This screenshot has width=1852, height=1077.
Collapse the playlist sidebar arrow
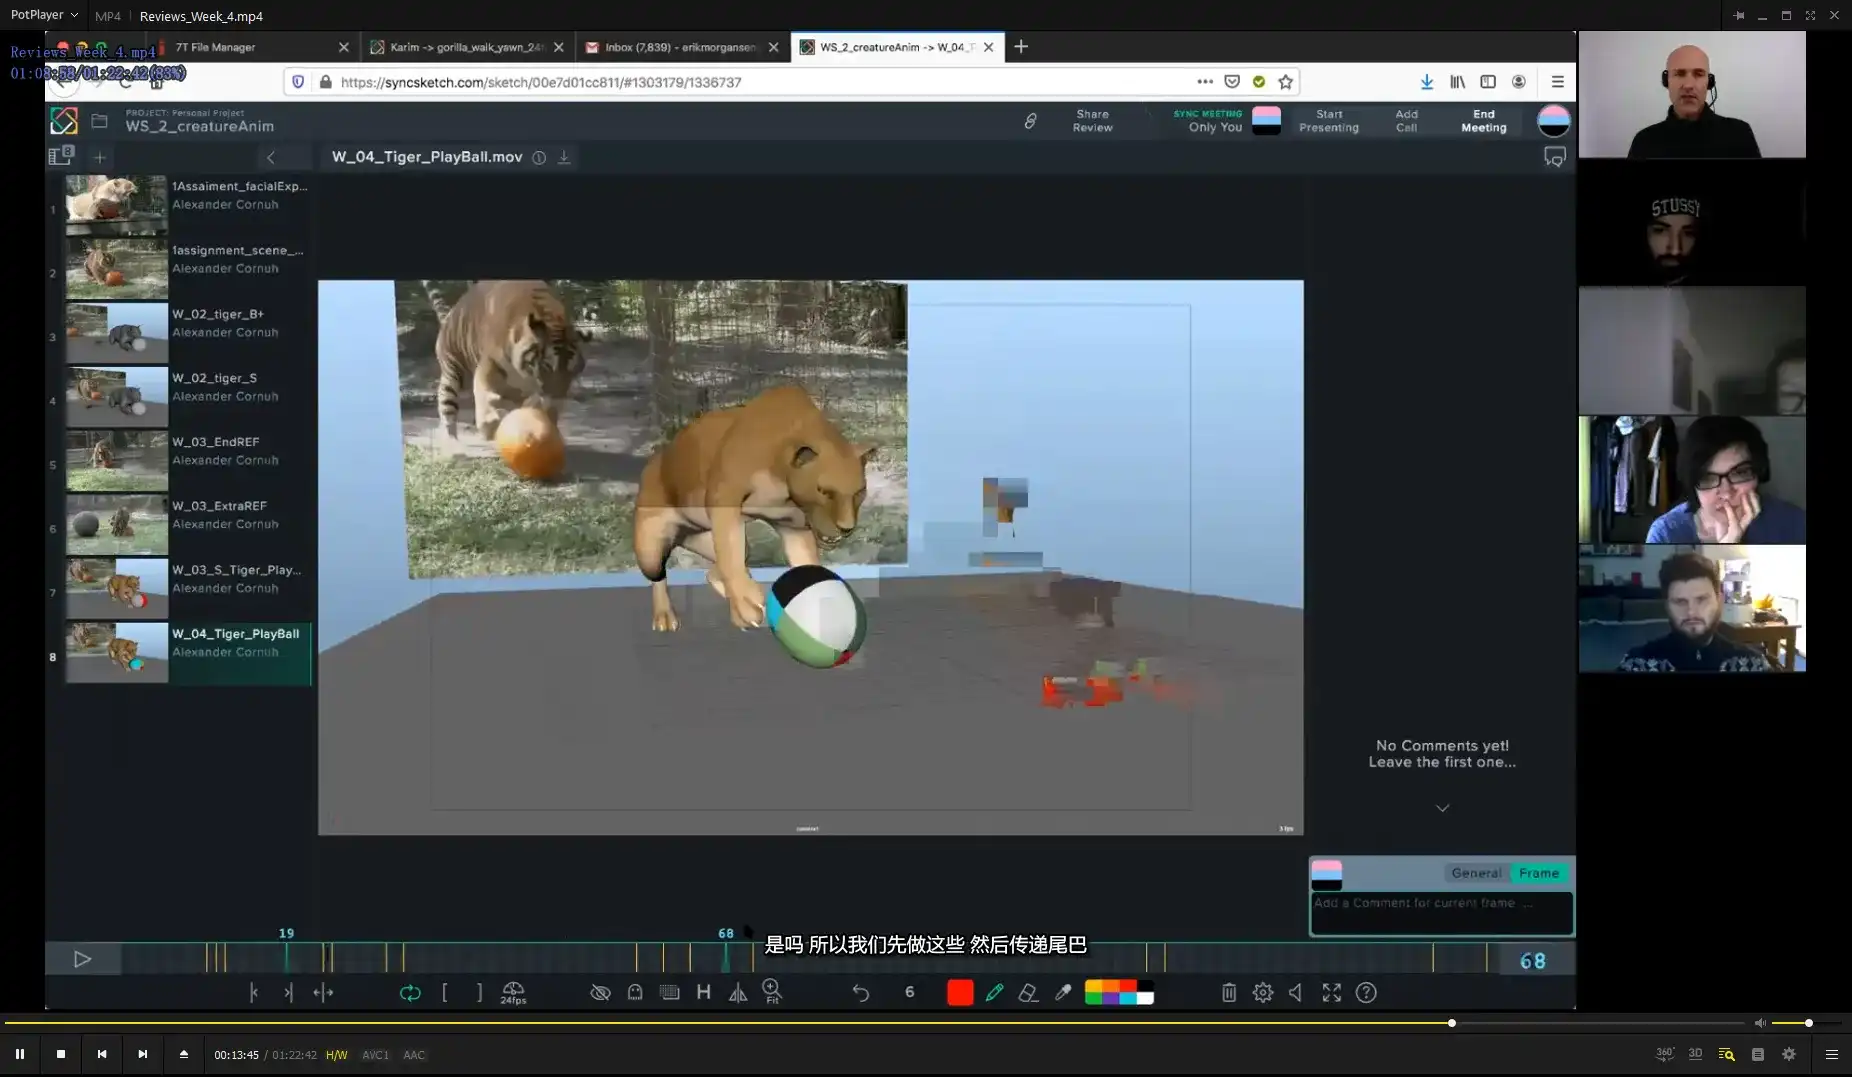point(271,157)
